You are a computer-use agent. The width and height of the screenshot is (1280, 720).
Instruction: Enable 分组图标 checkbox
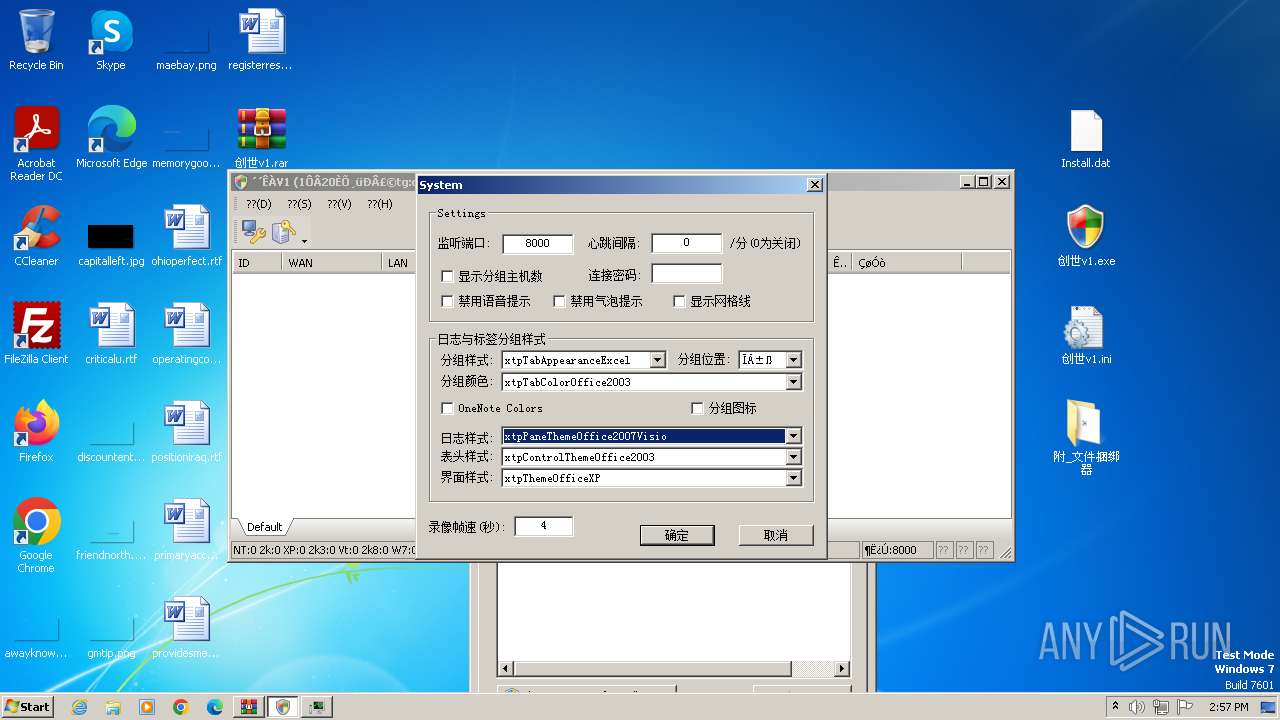[698, 408]
